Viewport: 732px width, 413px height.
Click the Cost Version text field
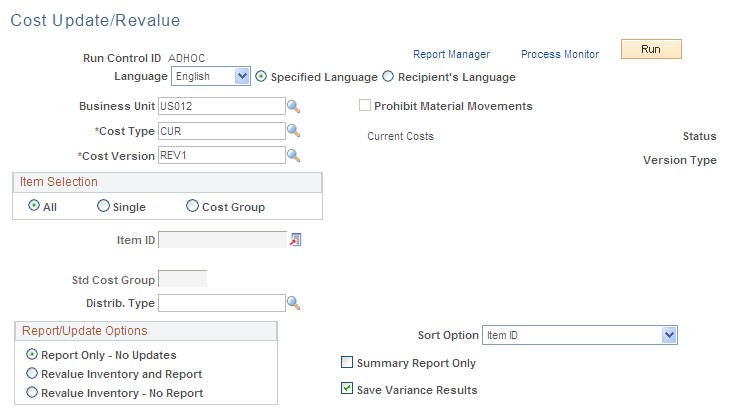[221, 156]
